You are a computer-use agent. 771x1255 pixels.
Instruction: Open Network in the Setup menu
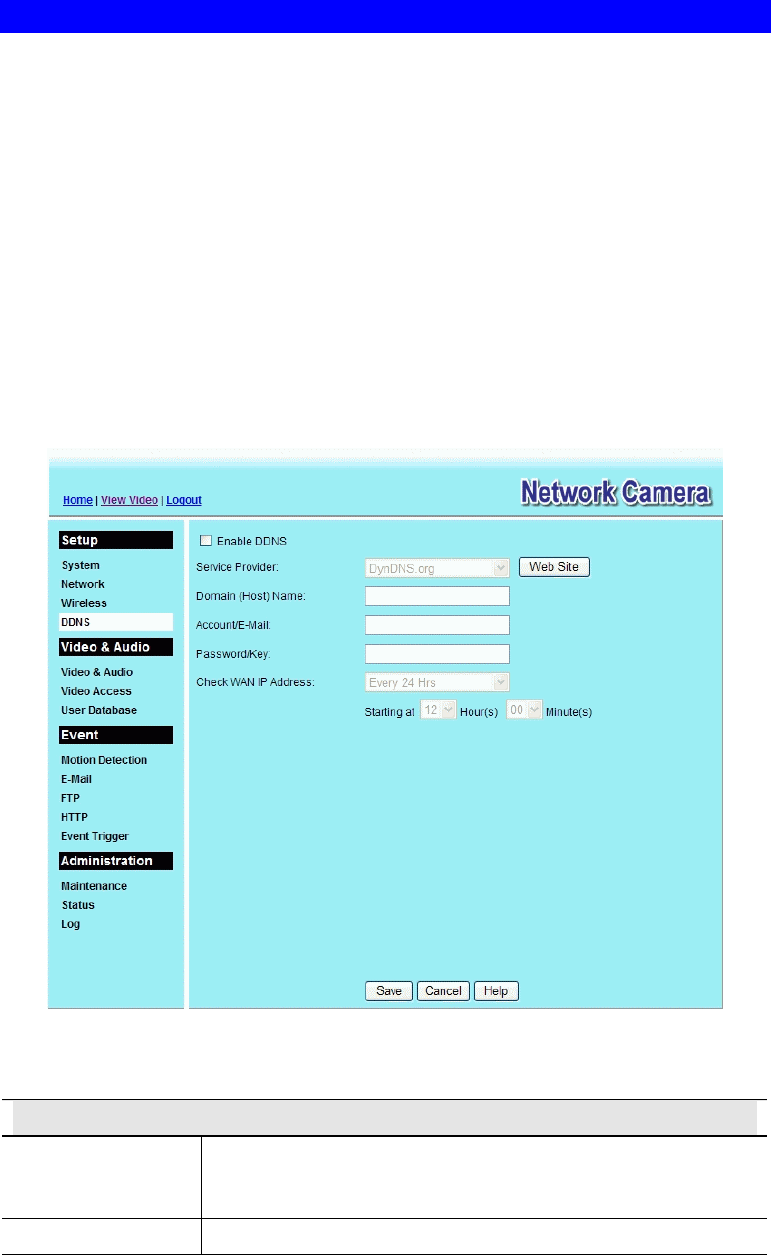(83, 584)
